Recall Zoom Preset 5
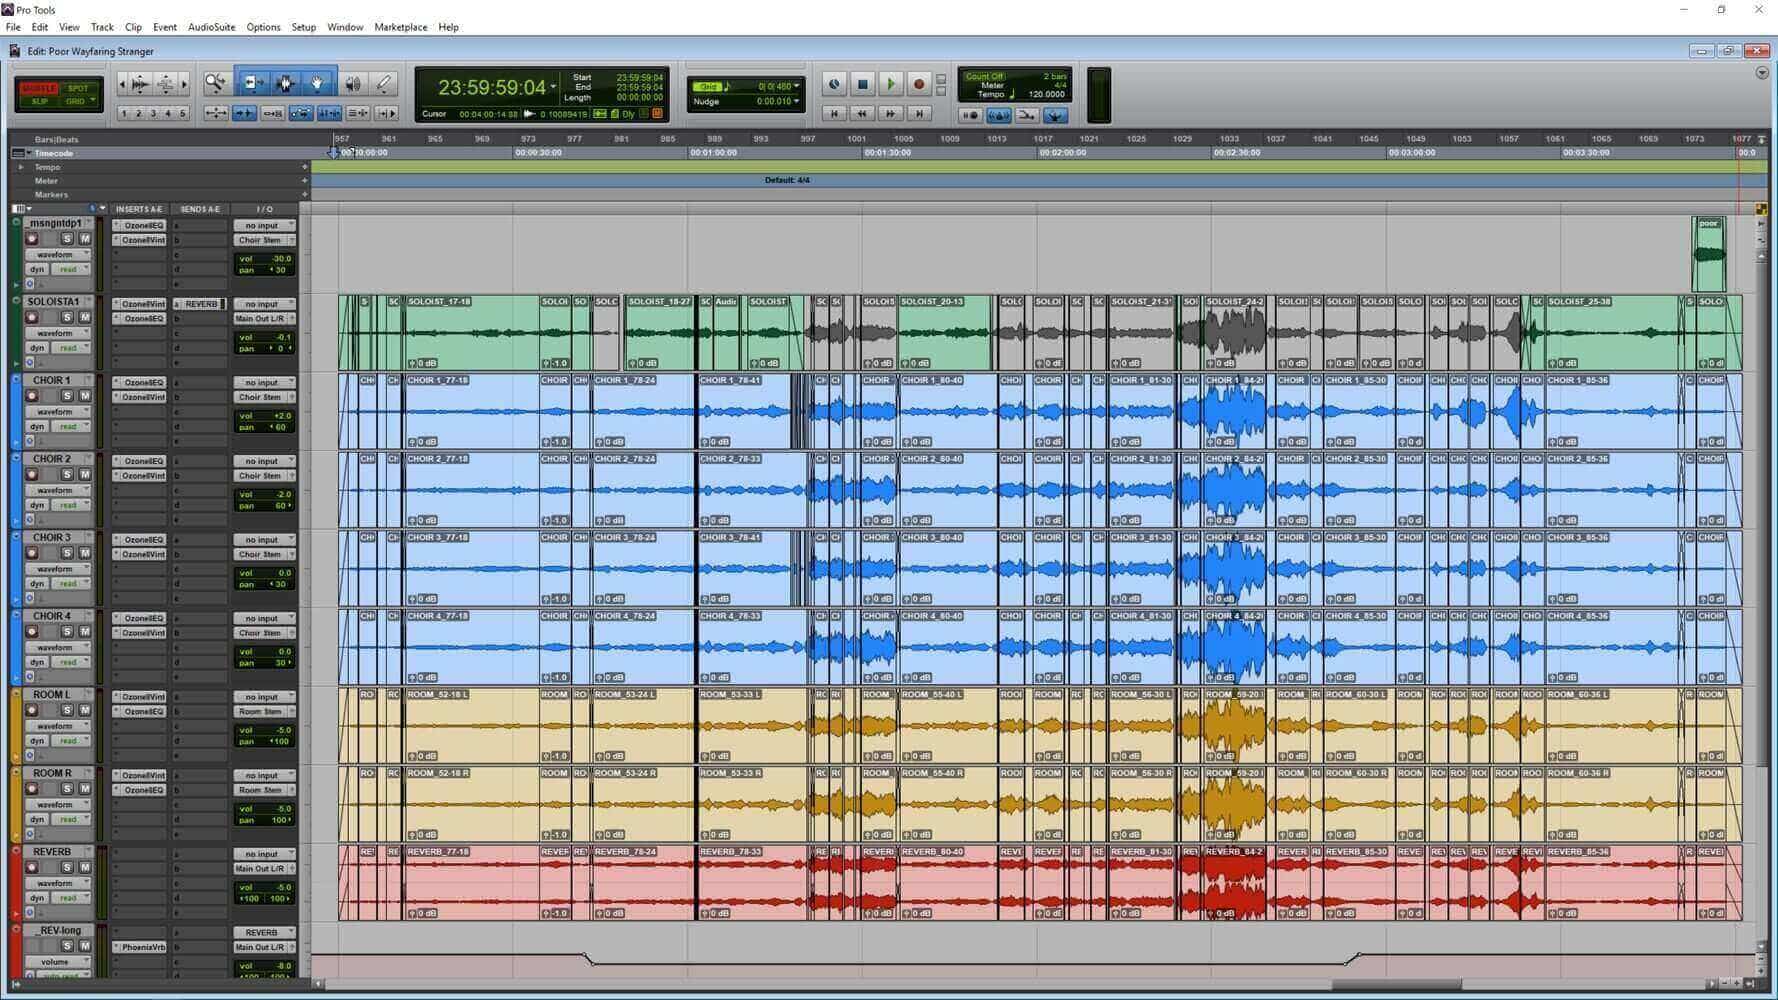Screen dimensions: 1778x1000 182,114
